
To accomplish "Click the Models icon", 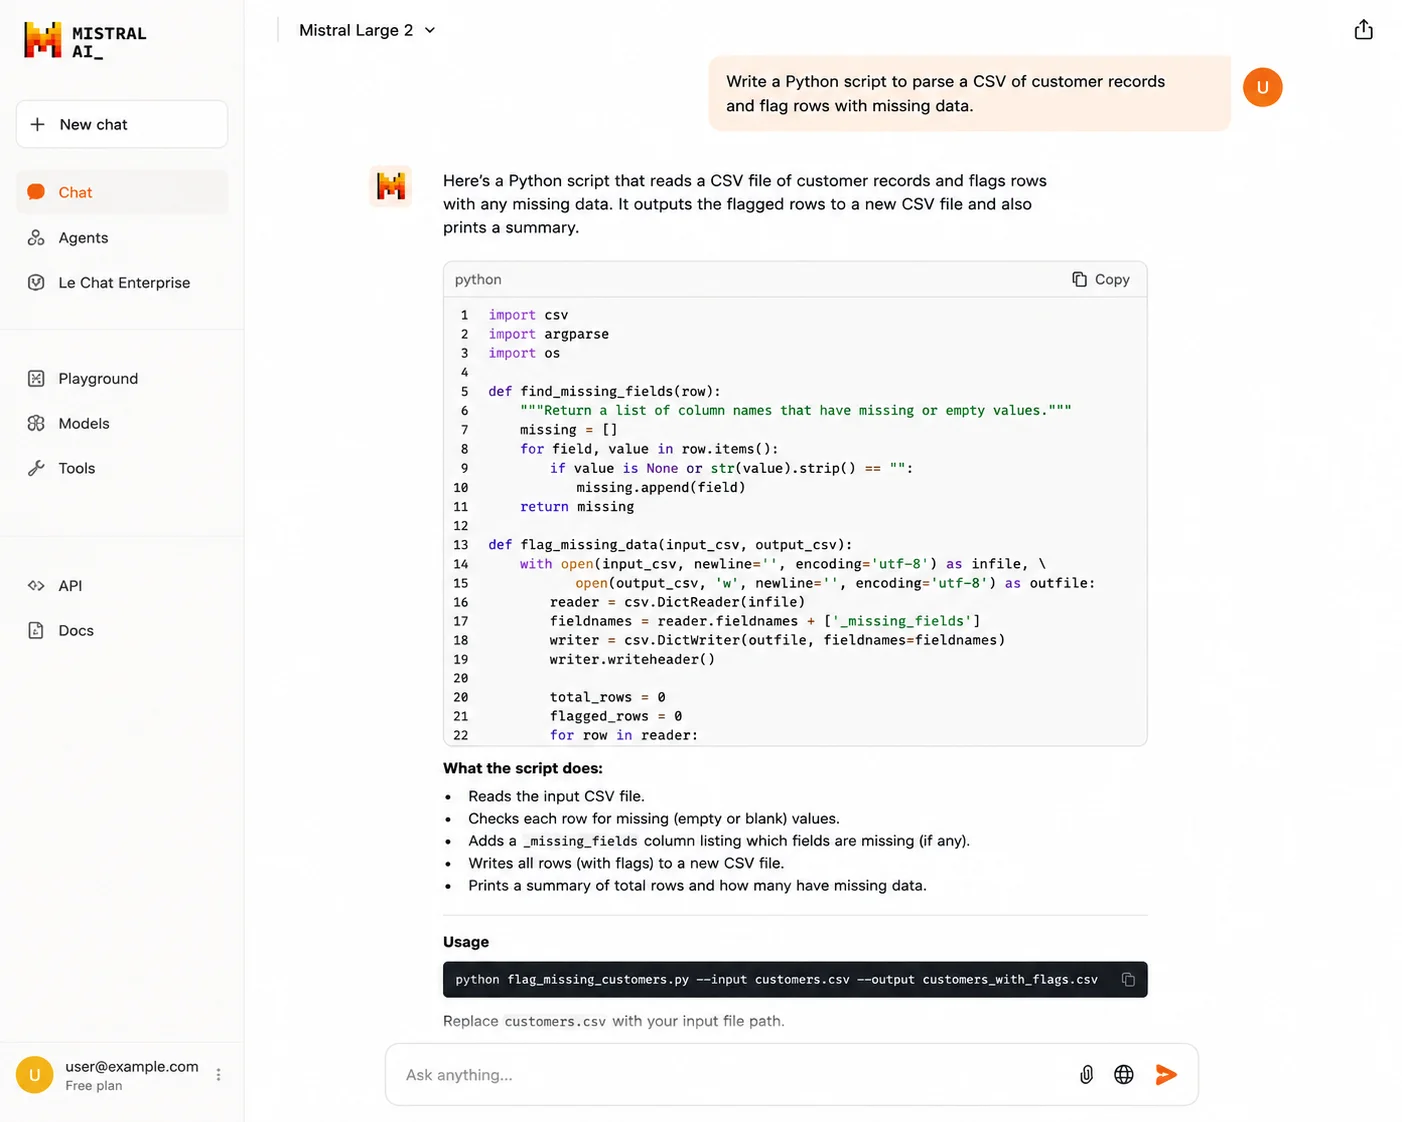I will [36, 423].
